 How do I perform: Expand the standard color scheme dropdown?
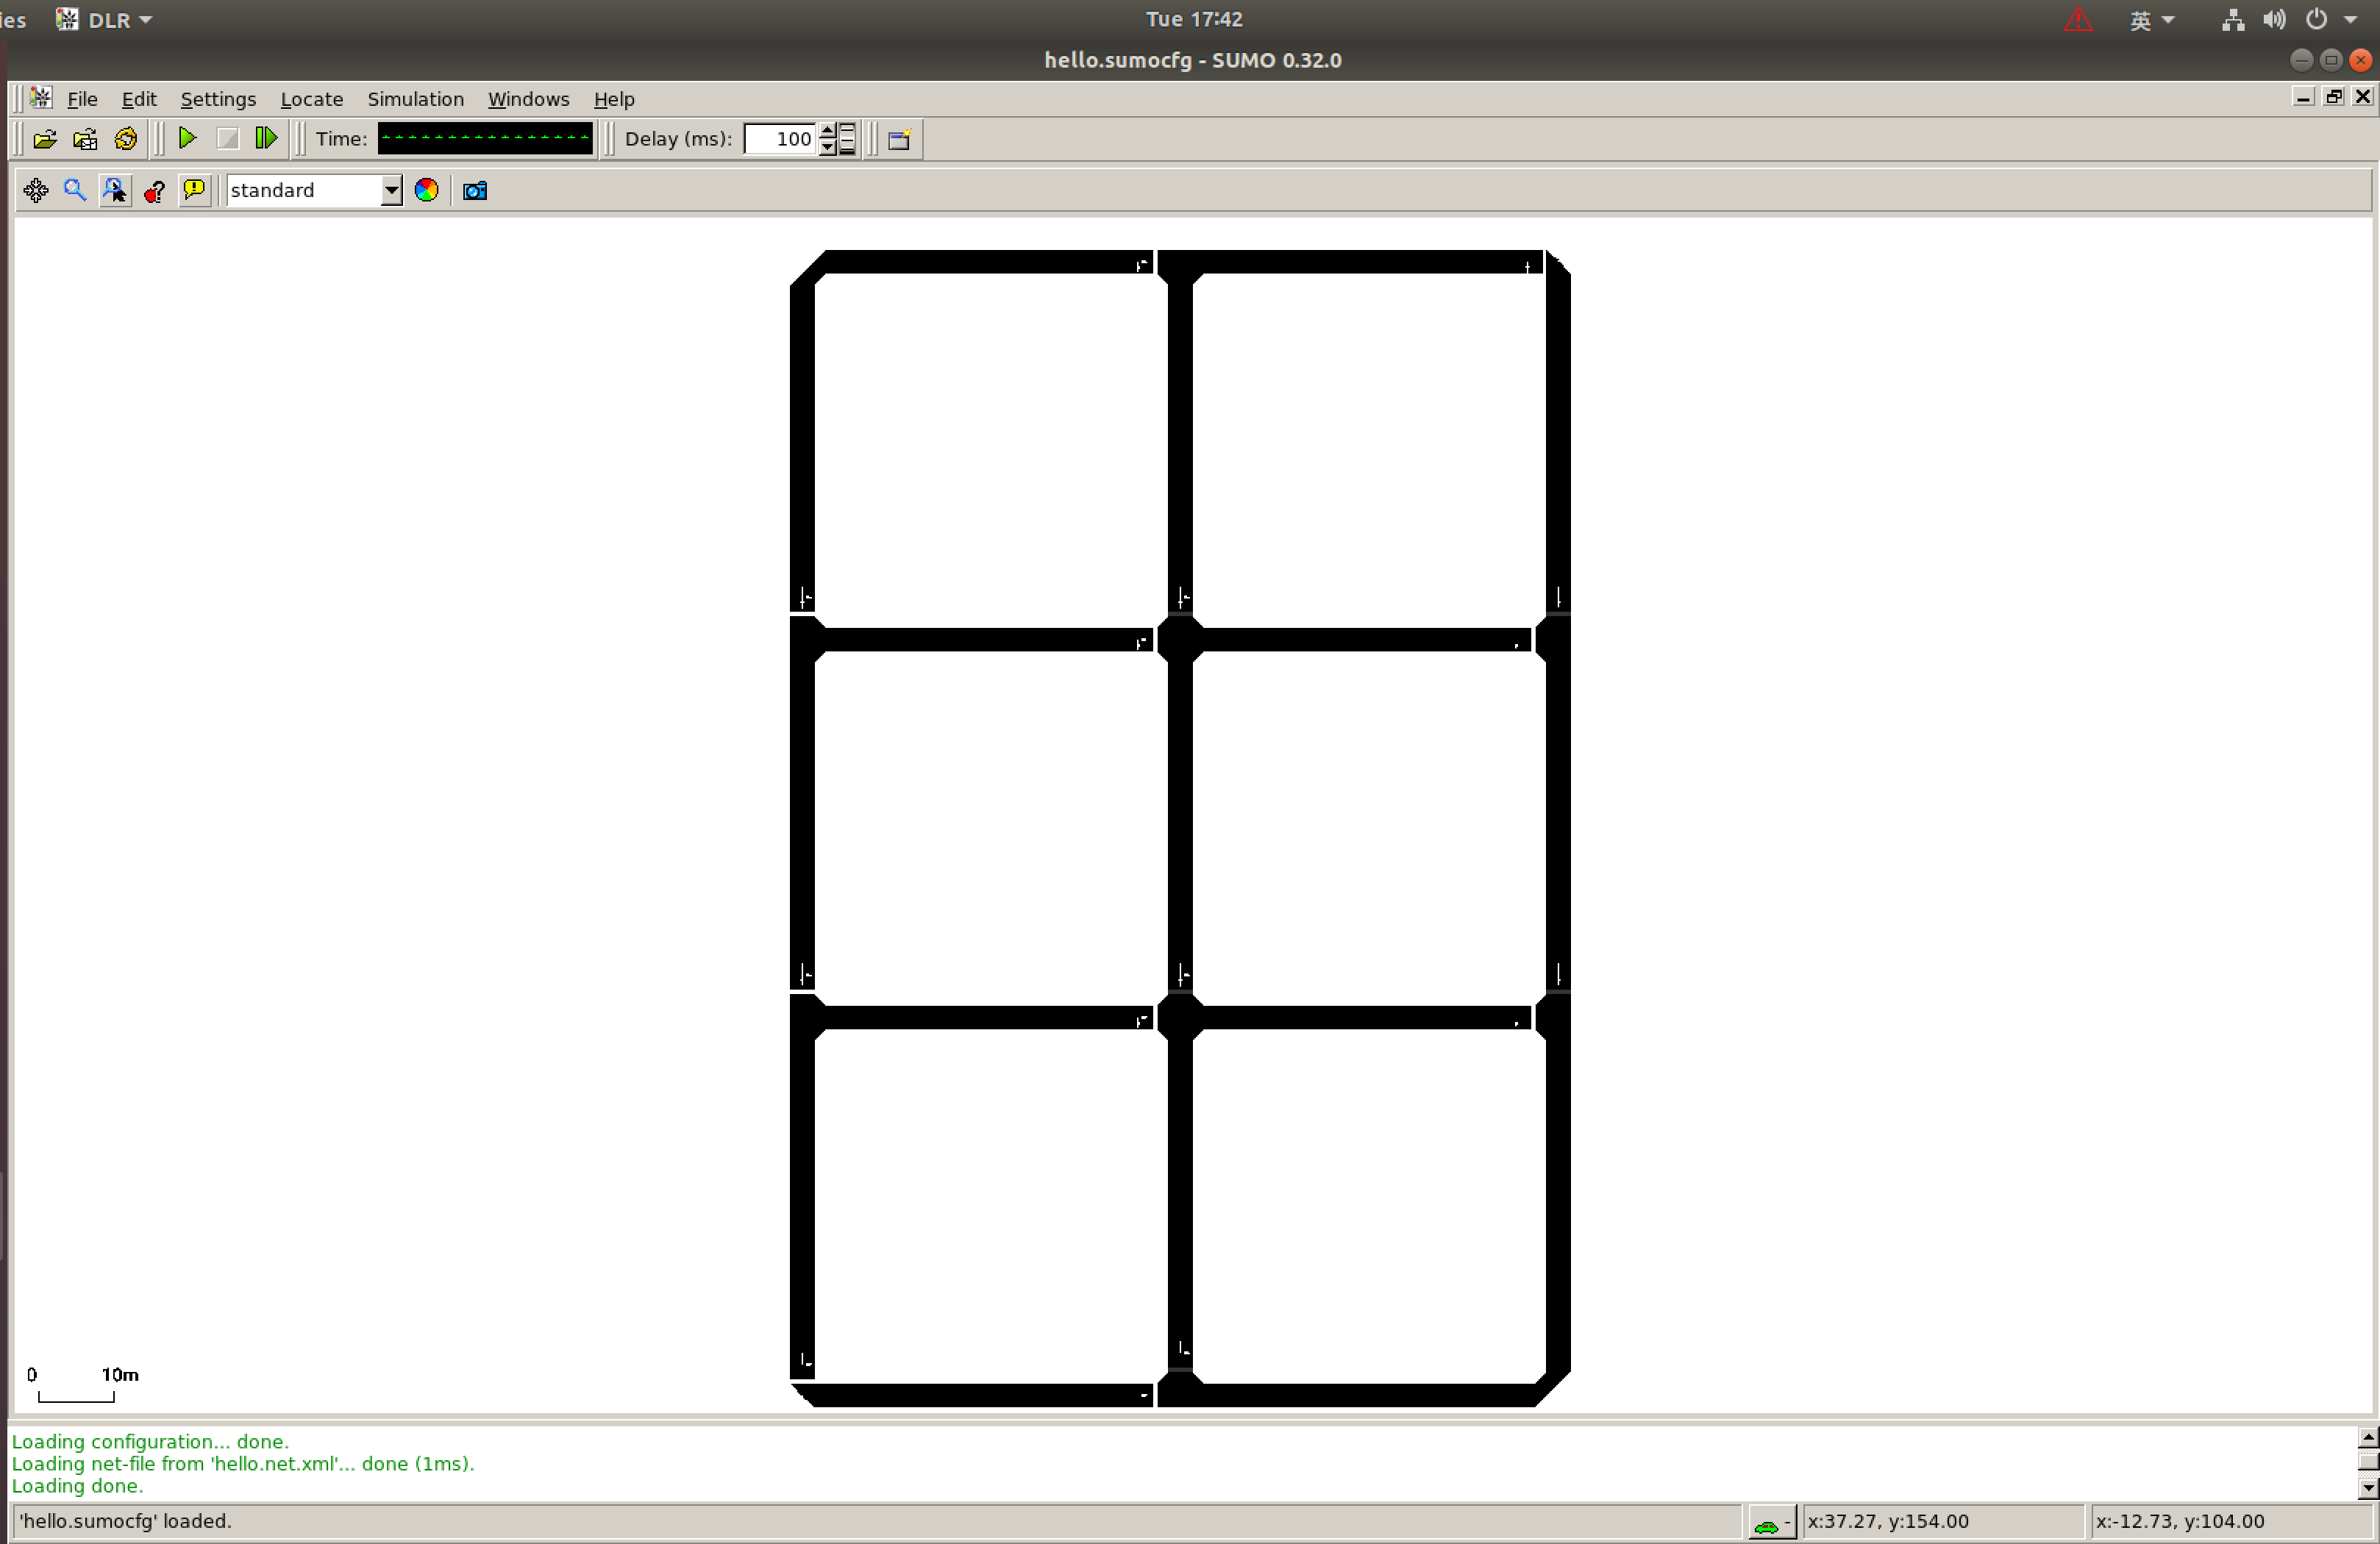point(391,190)
